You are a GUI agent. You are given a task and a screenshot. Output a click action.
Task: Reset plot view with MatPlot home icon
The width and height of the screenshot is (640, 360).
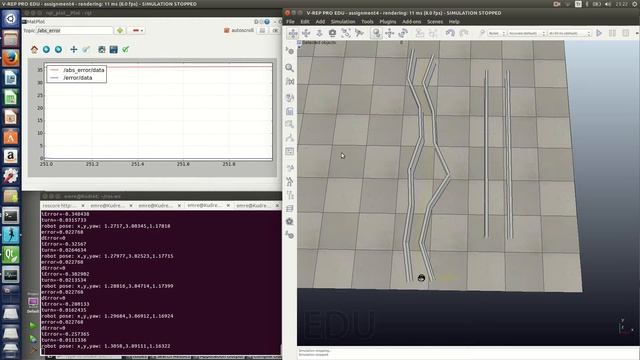pyautogui.click(x=34, y=49)
